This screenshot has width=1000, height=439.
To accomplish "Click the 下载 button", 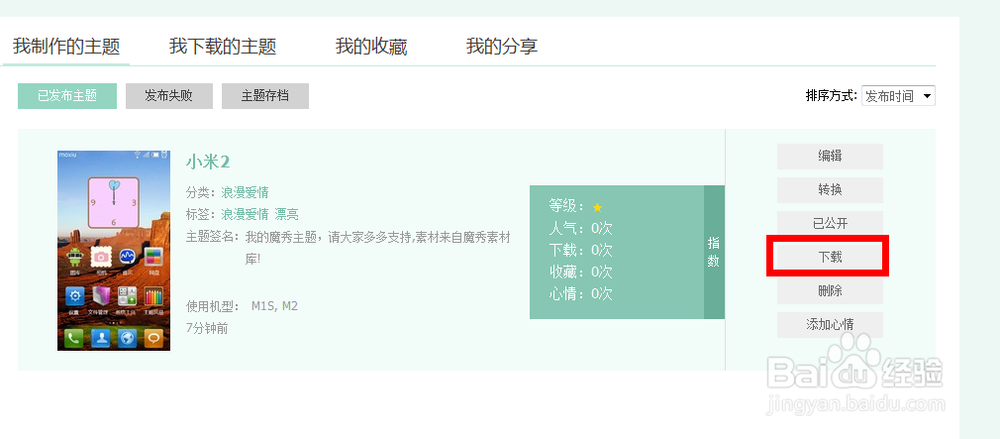I will (830, 257).
